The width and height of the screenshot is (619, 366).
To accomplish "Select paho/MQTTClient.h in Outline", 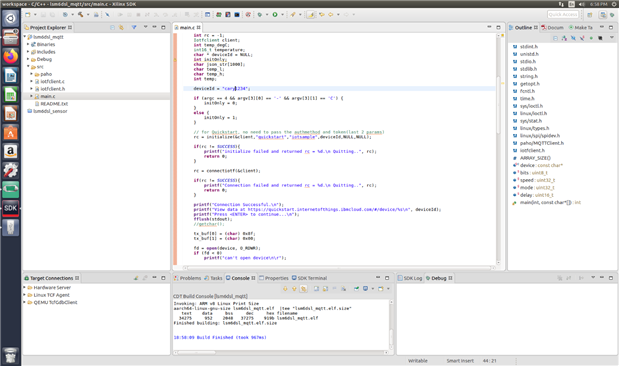I will [x=542, y=143].
